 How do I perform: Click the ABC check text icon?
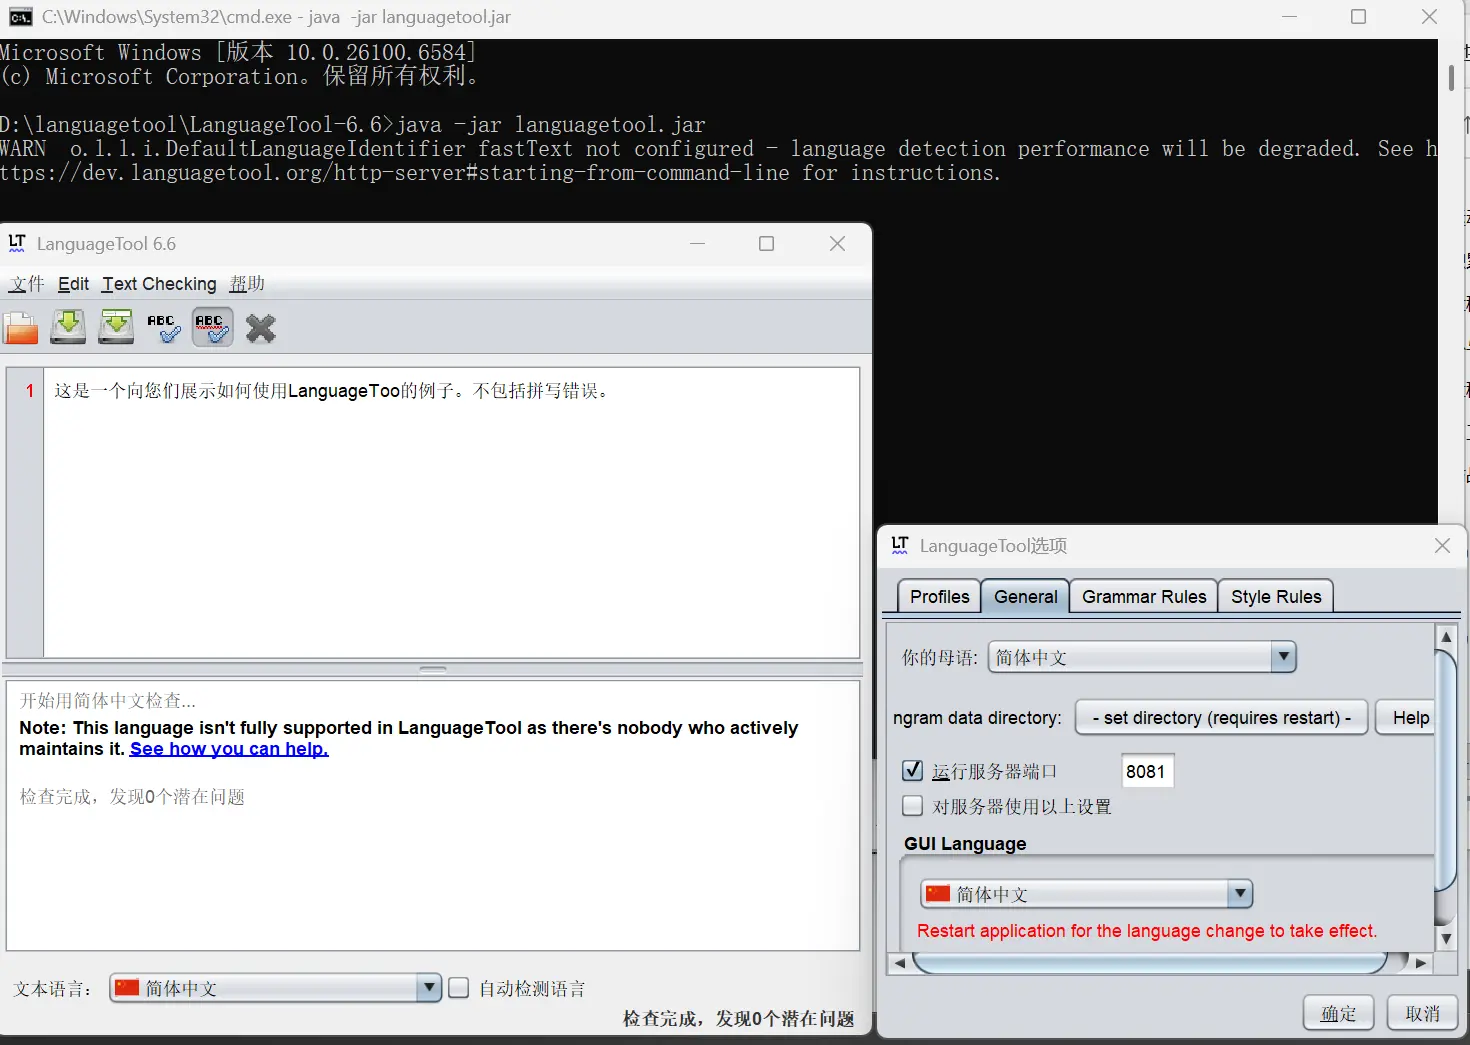tap(164, 328)
